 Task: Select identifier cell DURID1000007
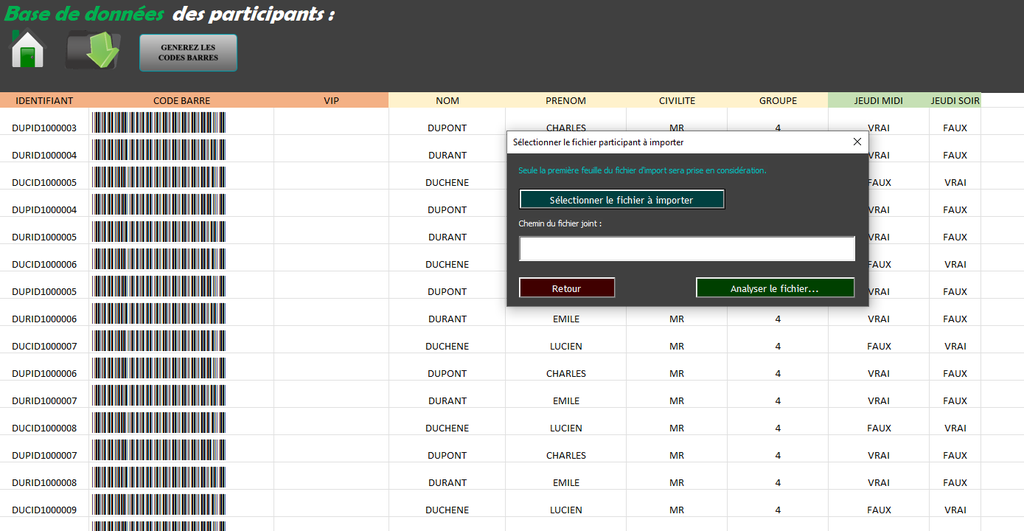44,401
